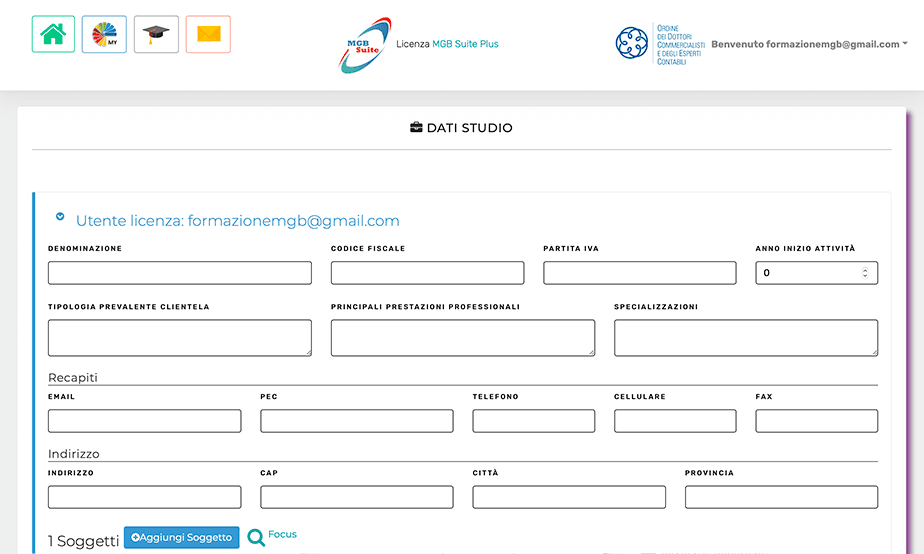Open the graduation cap training icon
924x554 pixels.
(x=156, y=35)
